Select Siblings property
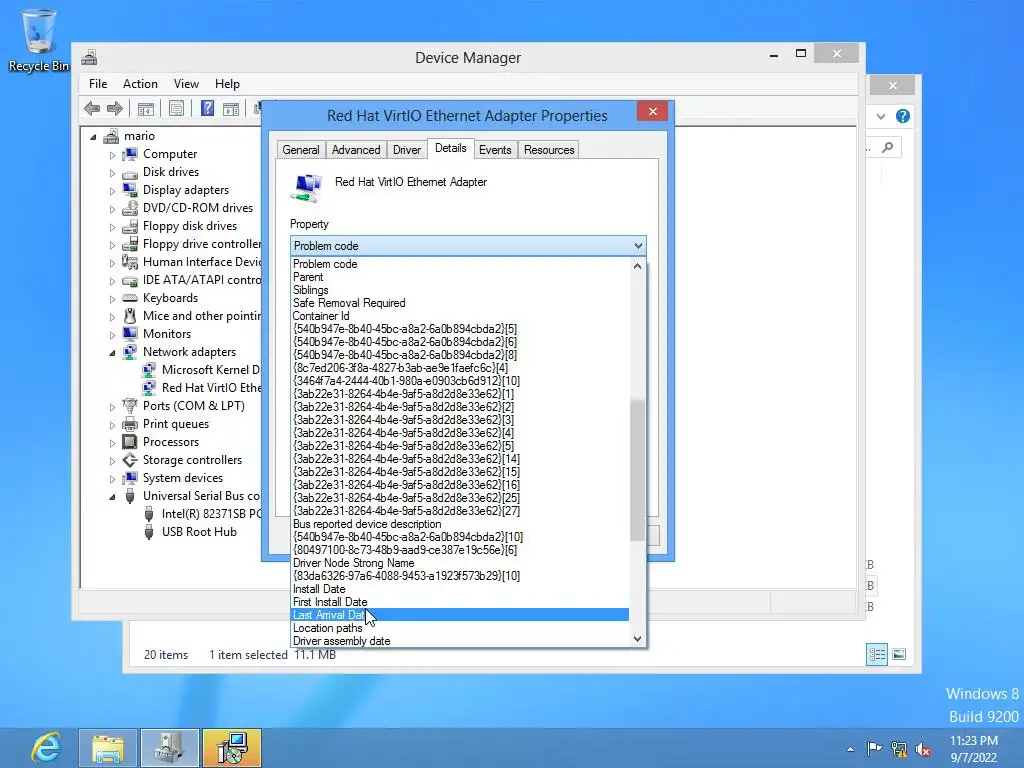This screenshot has width=1024, height=768. pyautogui.click(x=460, y=289)
